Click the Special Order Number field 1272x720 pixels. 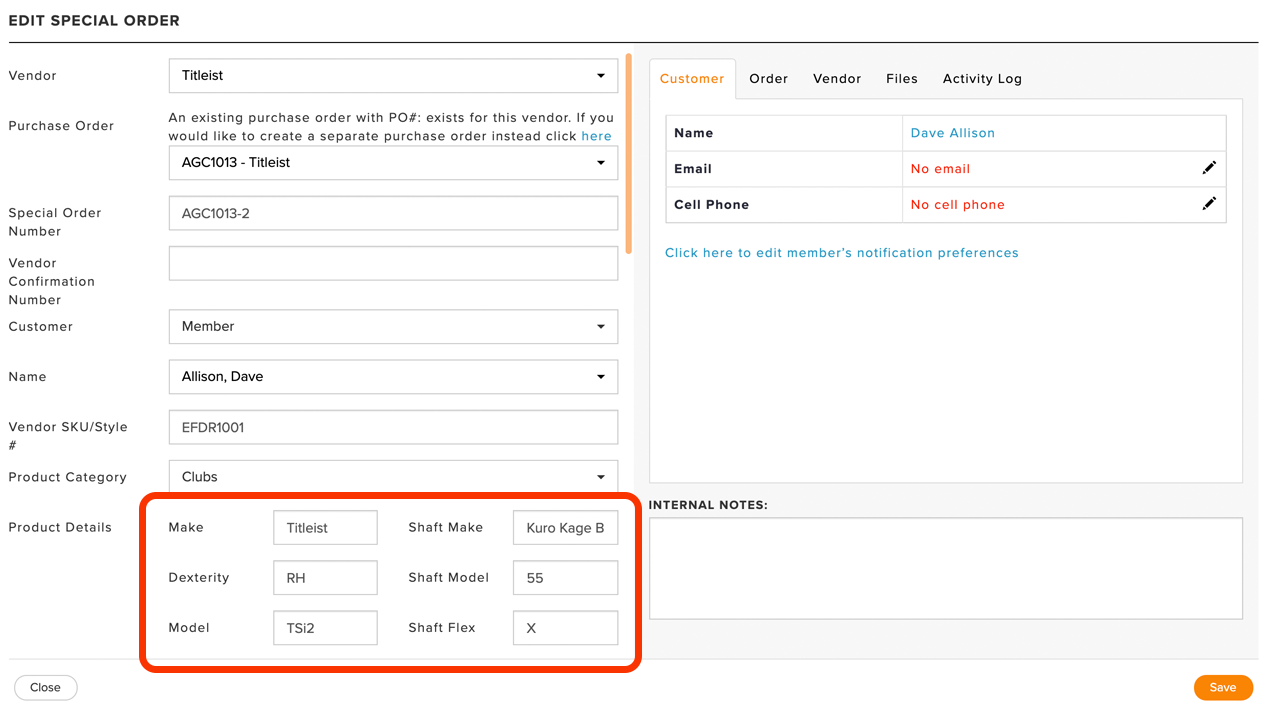click(x=393, y=213)
